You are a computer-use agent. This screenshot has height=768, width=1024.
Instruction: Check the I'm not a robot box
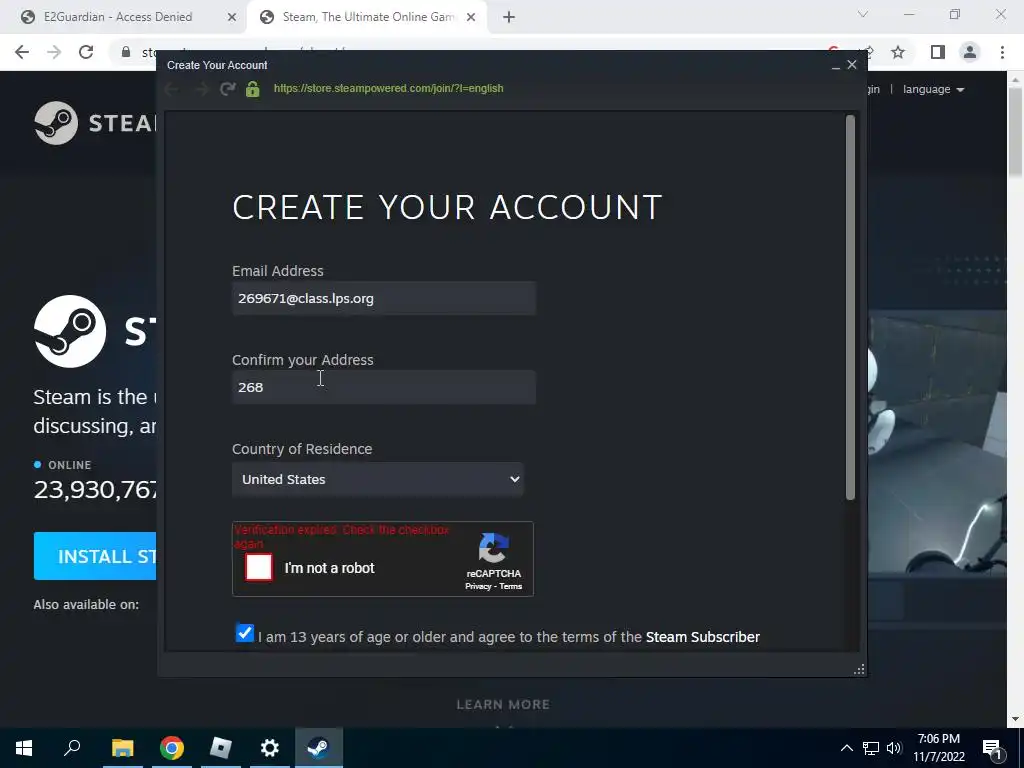(259, 567)
